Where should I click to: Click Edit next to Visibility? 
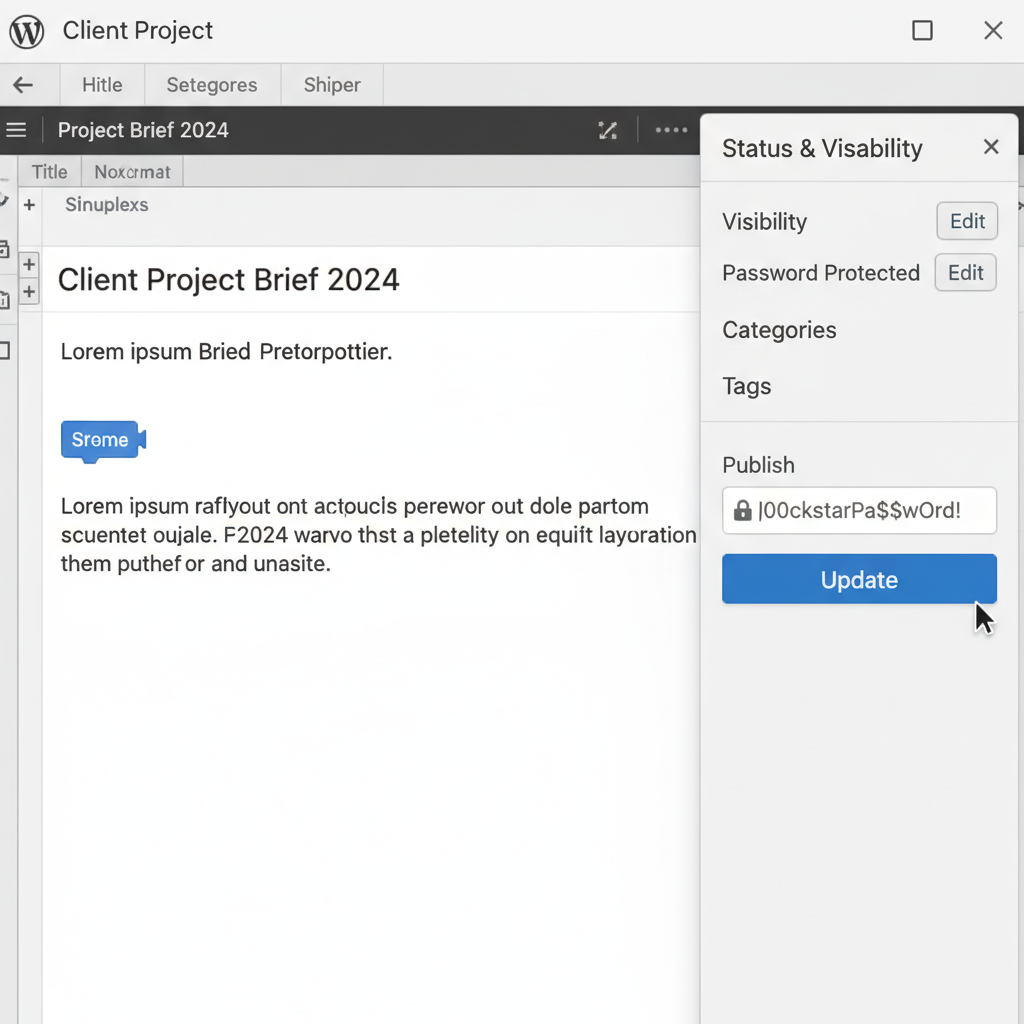pyautogui.click(x=967, y=221)
